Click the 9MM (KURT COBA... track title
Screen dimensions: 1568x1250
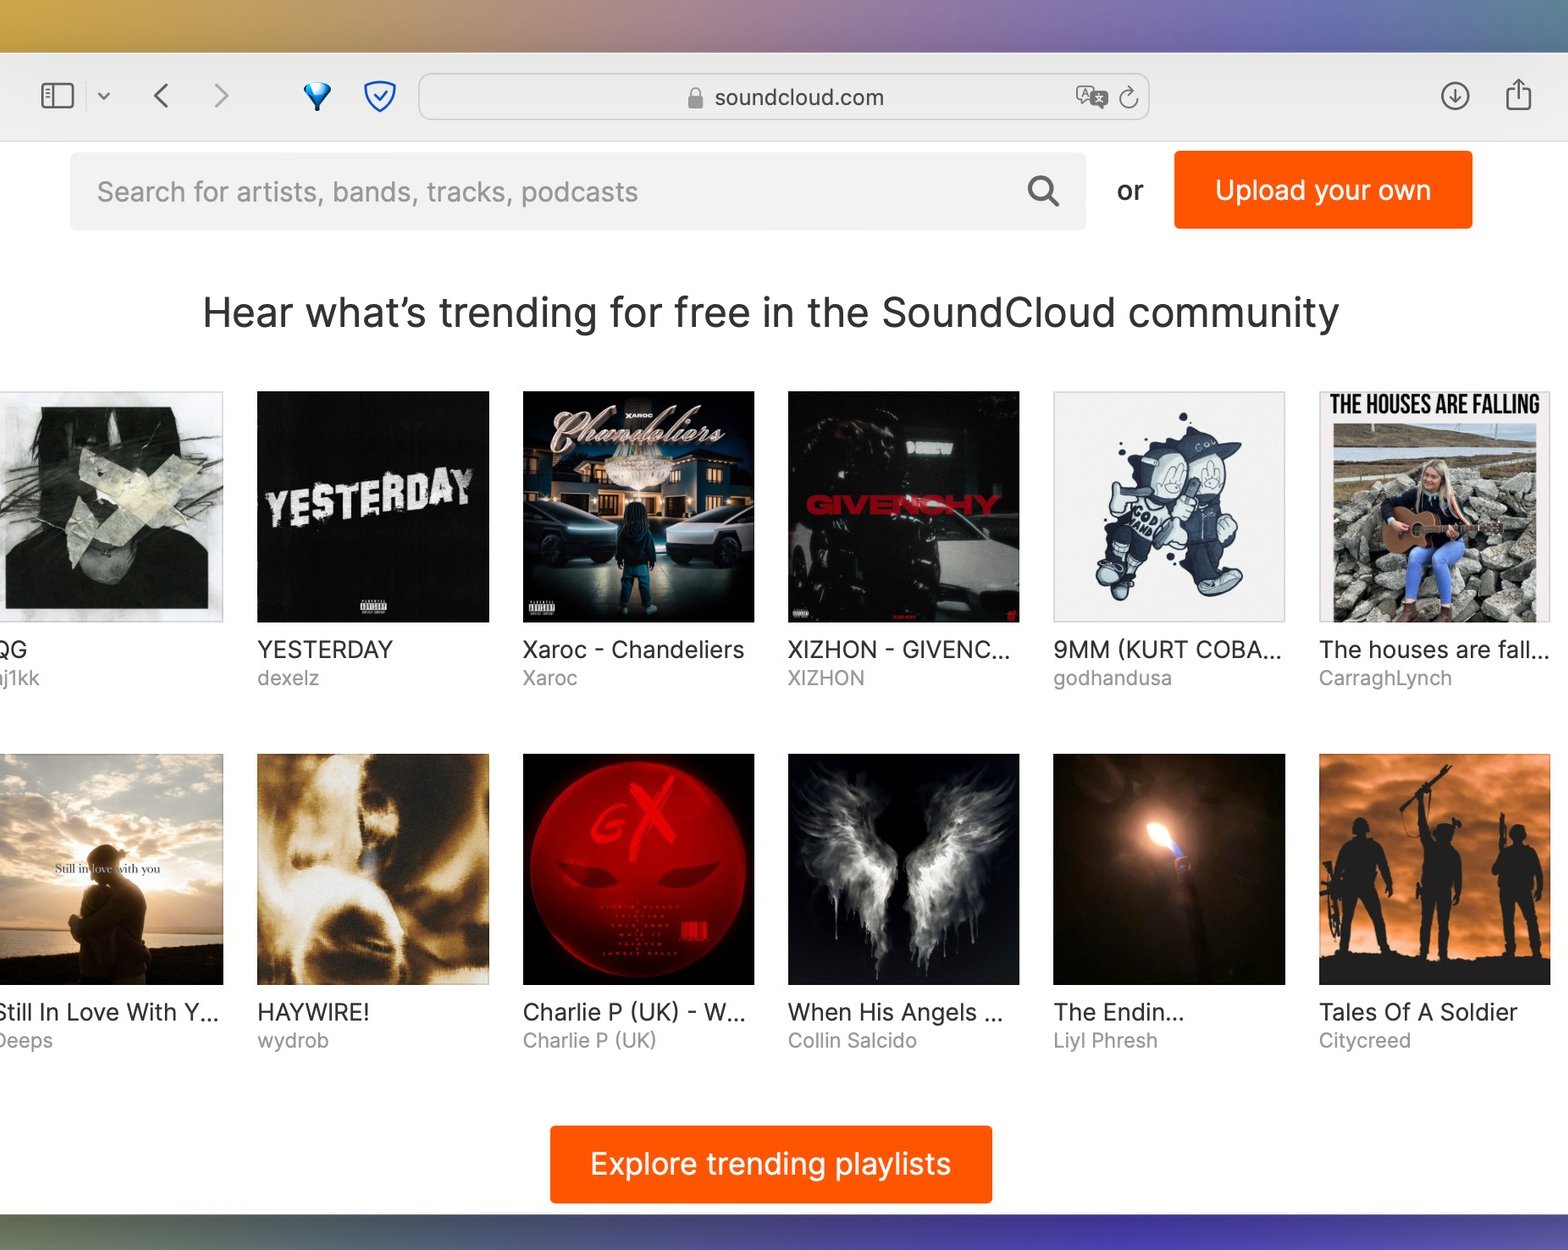pyautogui.click(x=1167, y=650)
